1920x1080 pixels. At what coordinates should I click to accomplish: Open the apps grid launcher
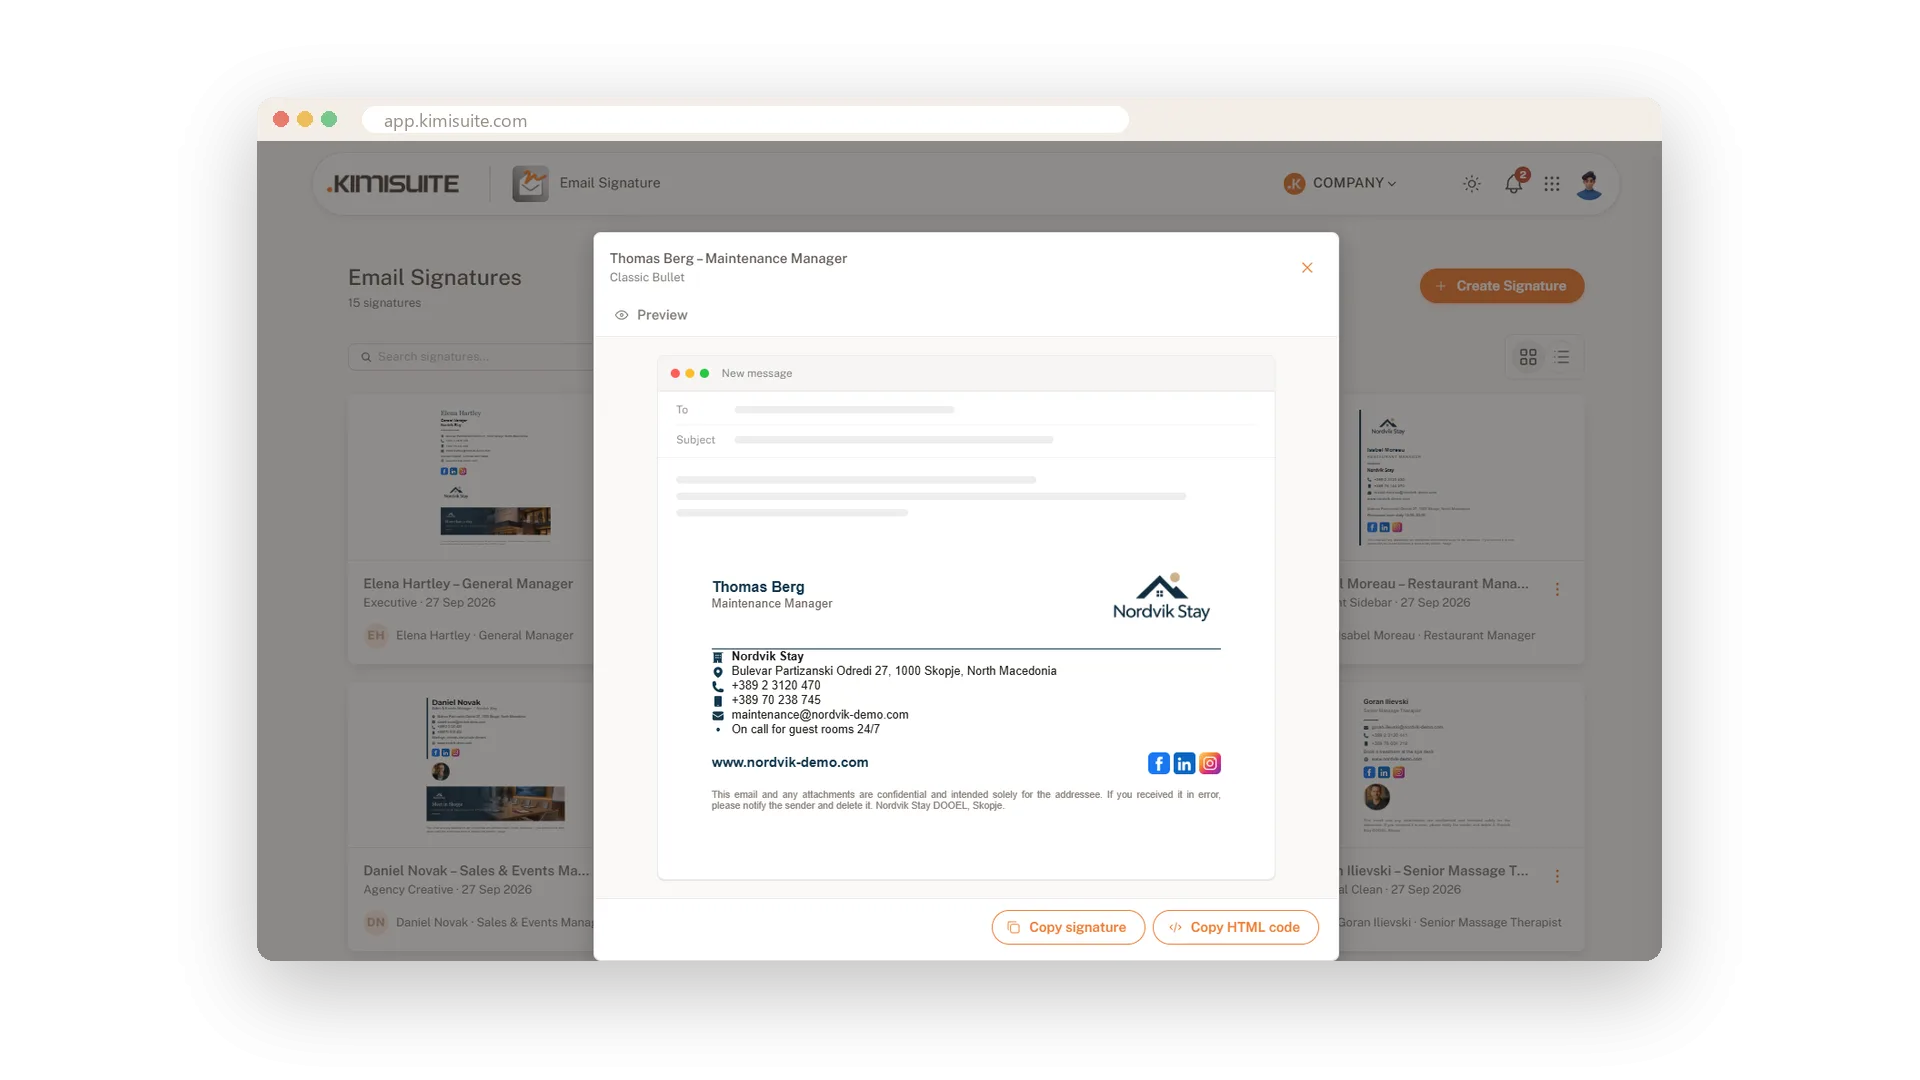(x=1552, y=184)
